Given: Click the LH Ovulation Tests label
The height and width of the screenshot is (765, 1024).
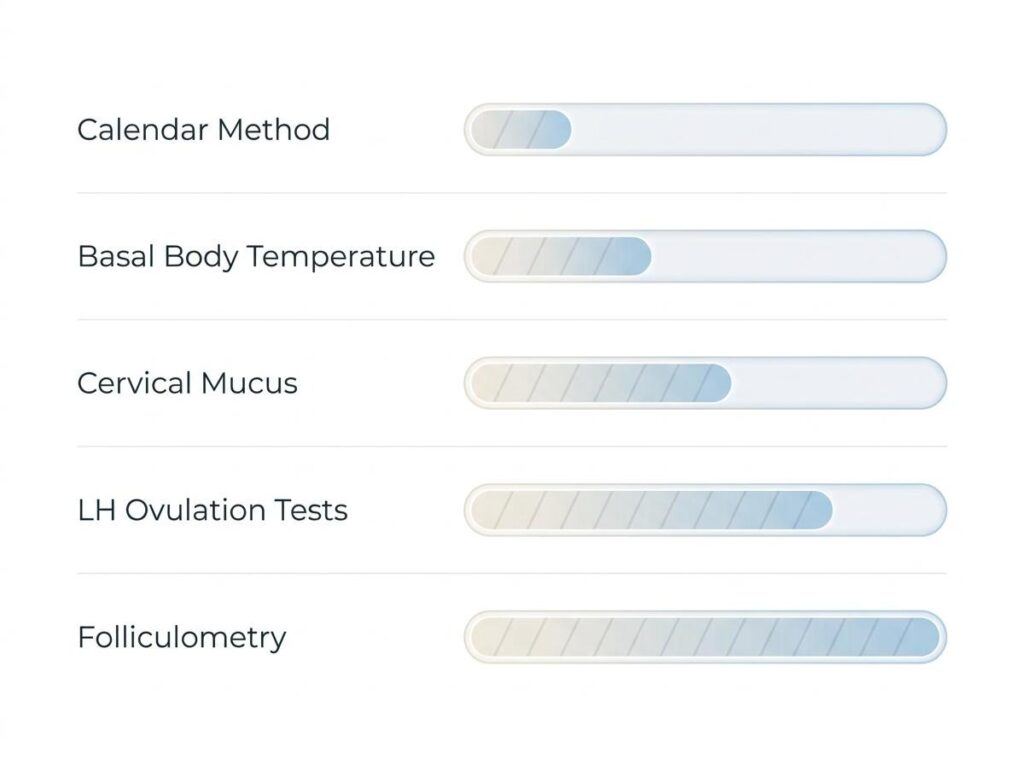Looking at the screenshot, I should pos(212,510).
